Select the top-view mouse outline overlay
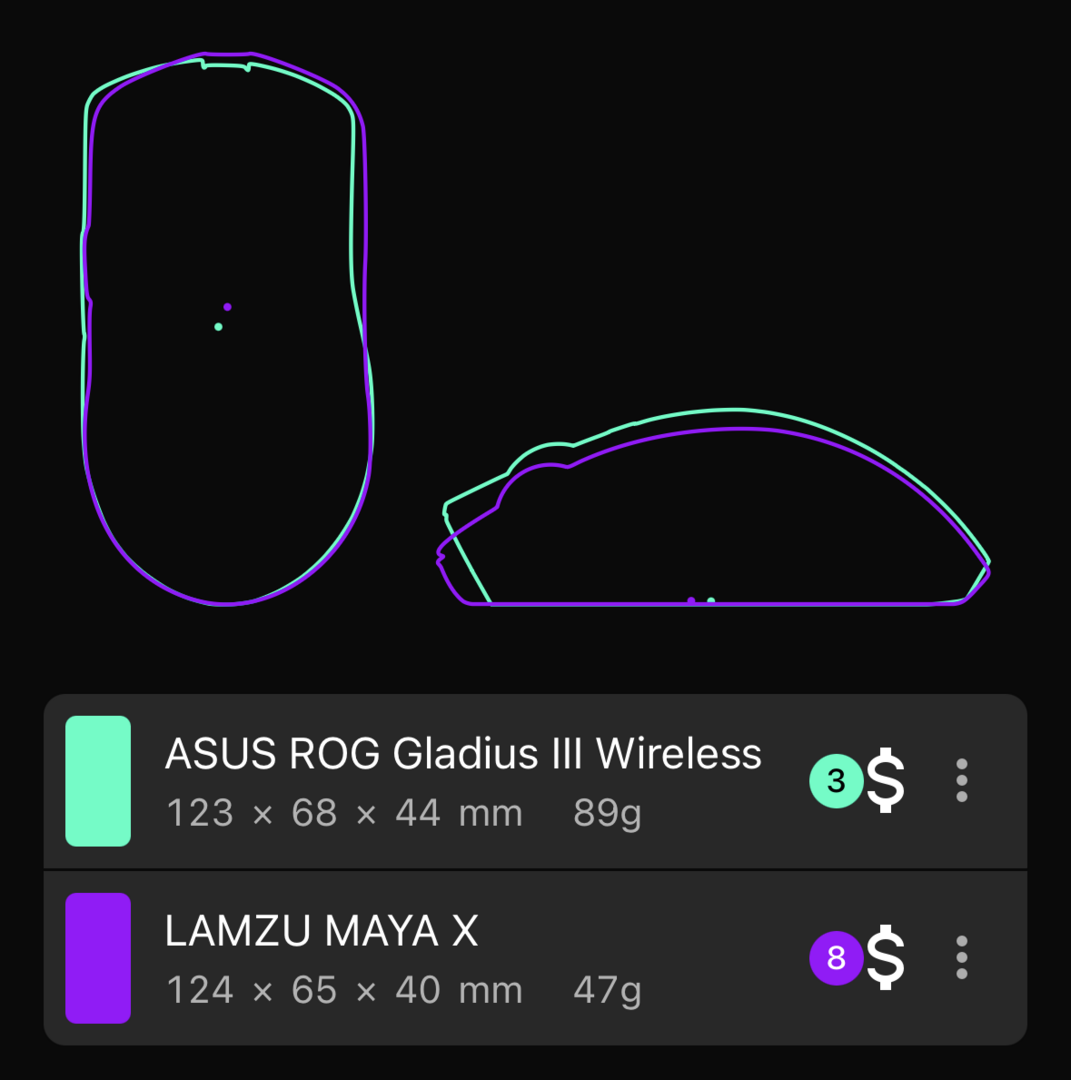 [x=227, y=329]
